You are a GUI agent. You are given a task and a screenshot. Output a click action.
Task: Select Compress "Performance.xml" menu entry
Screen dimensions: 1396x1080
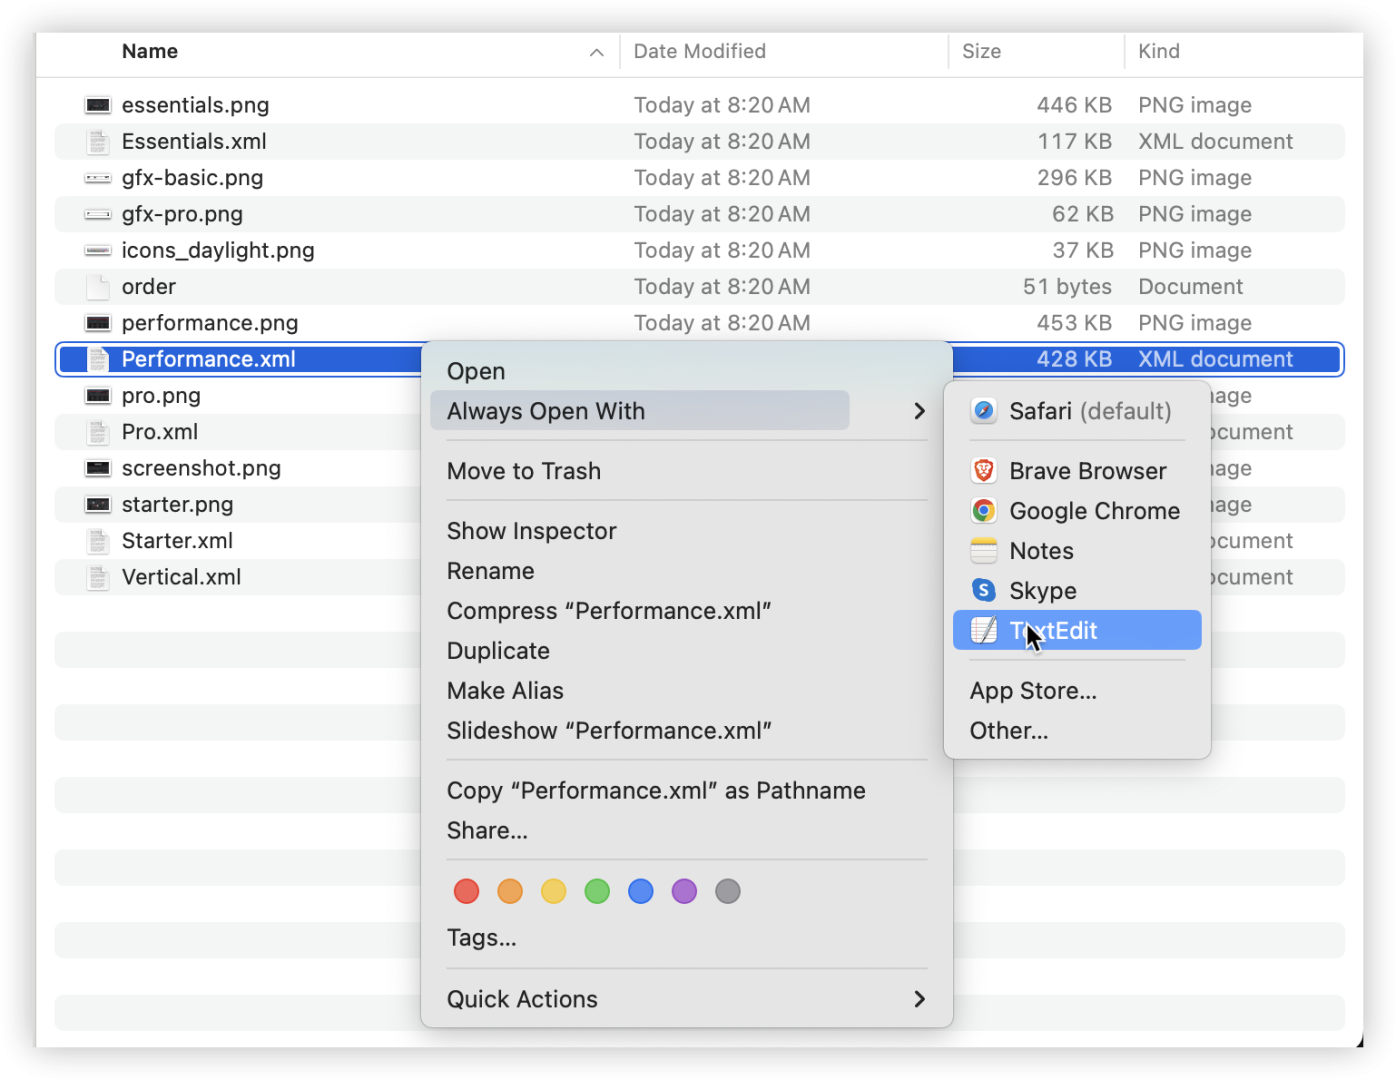[x=609, y=611]
